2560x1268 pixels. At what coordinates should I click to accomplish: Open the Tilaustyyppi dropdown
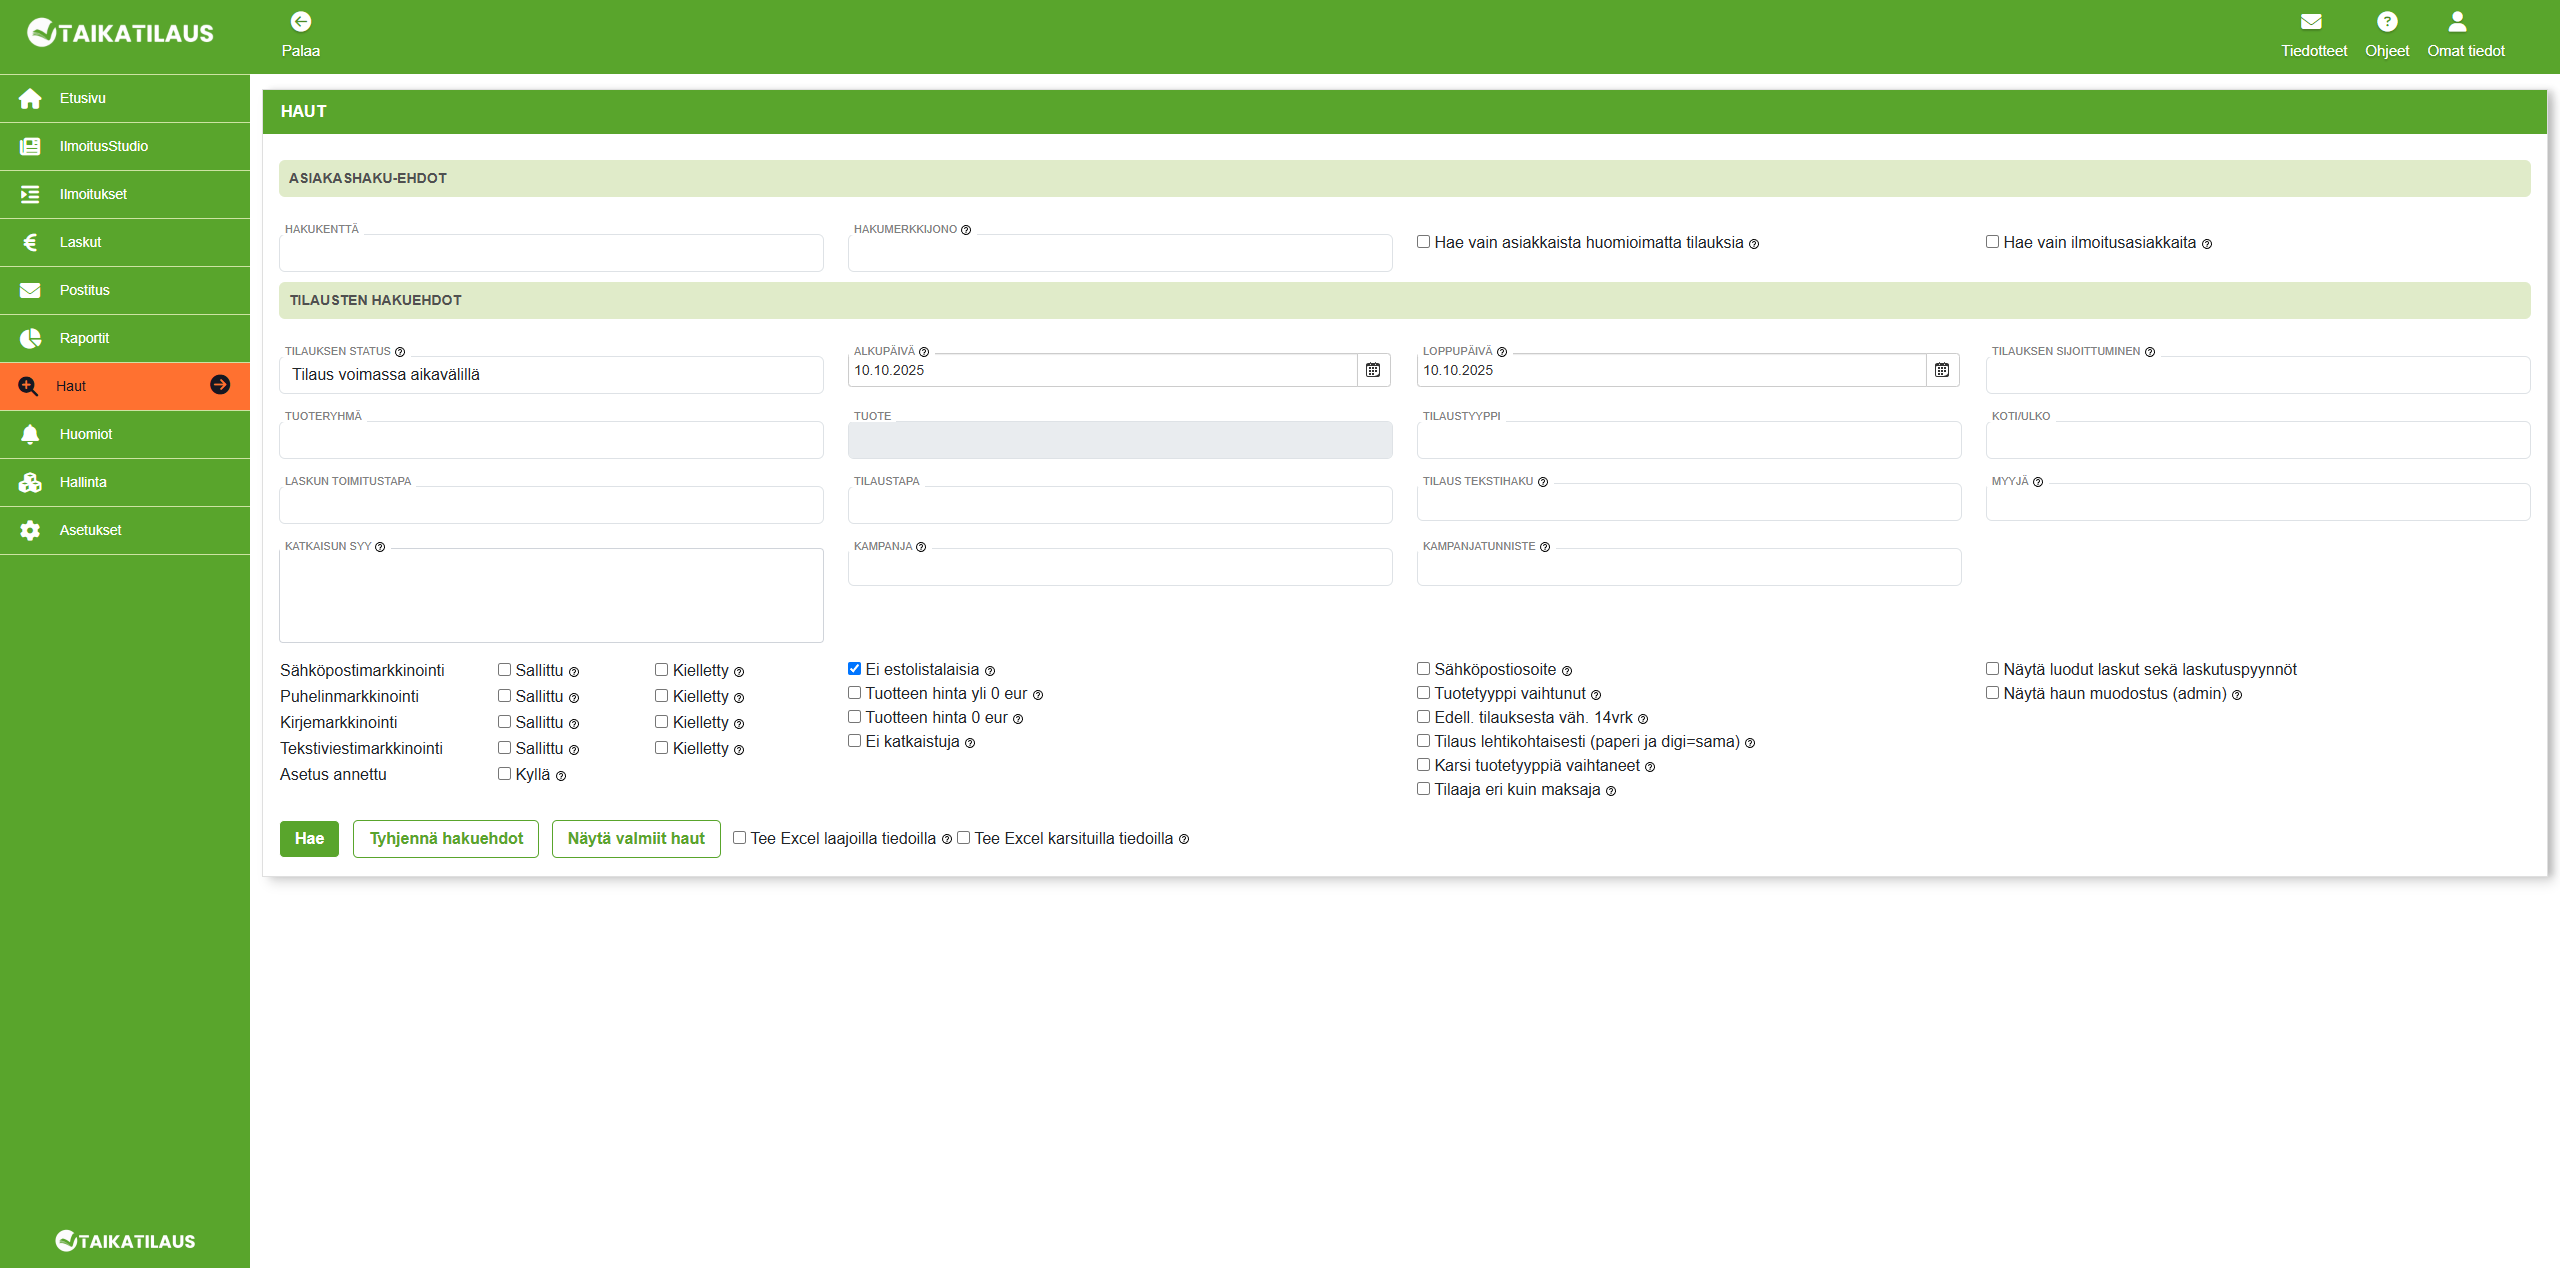tap(1688, 440)
